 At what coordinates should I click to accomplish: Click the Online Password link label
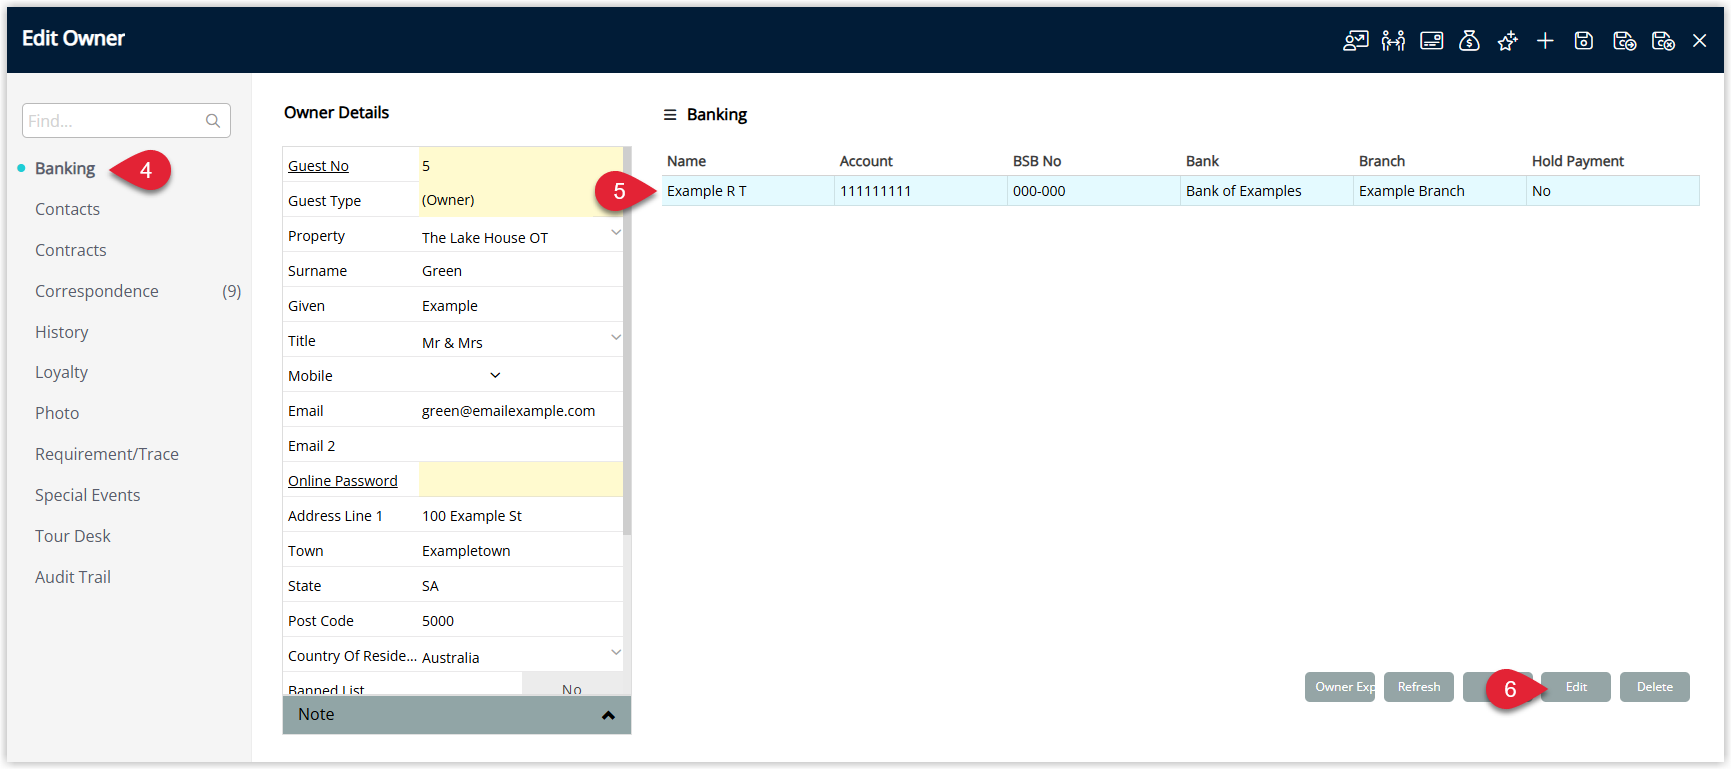click(343, 481)
